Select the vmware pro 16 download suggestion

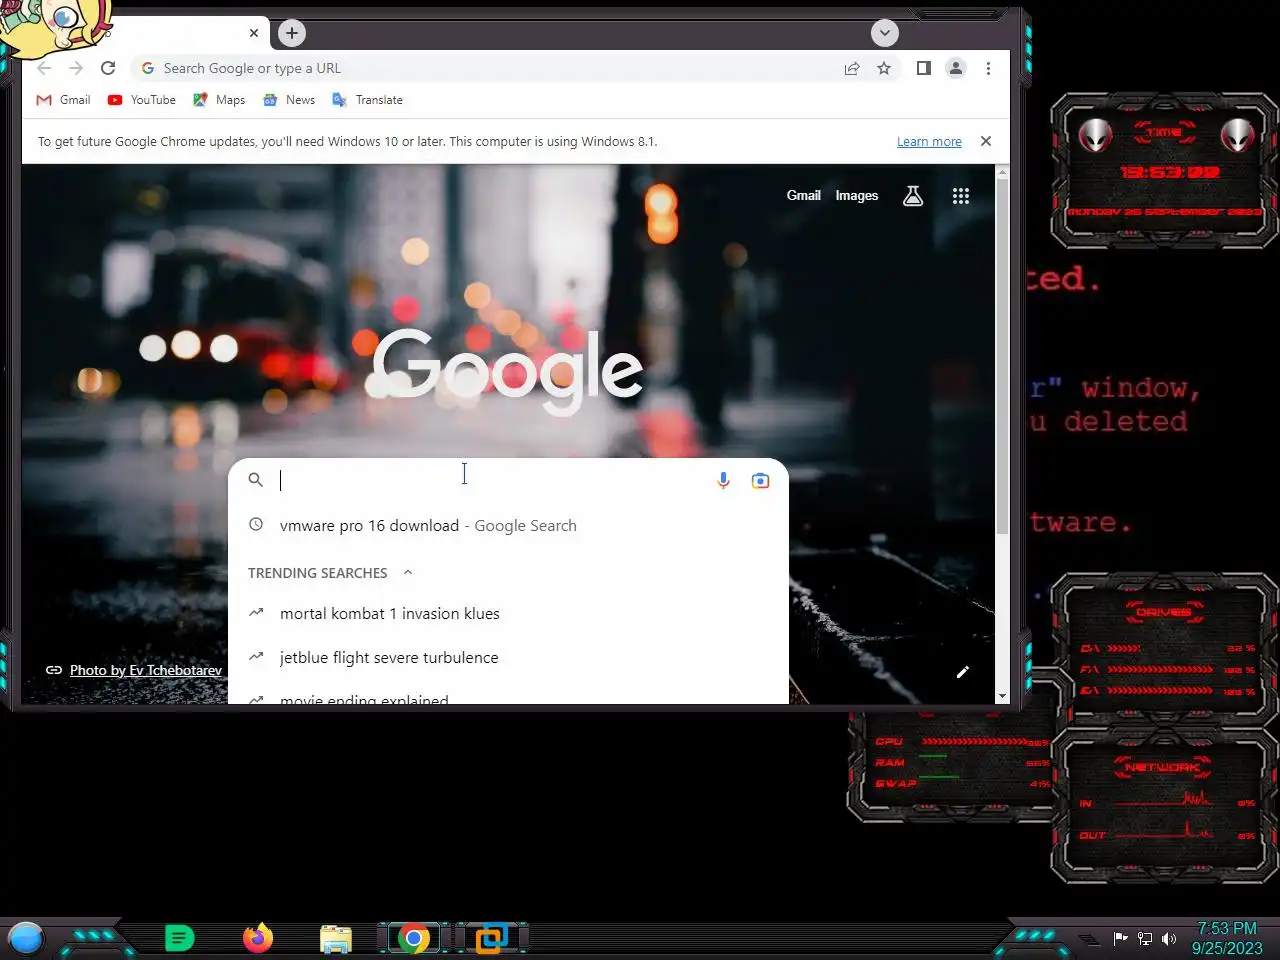tap(508, 525)
